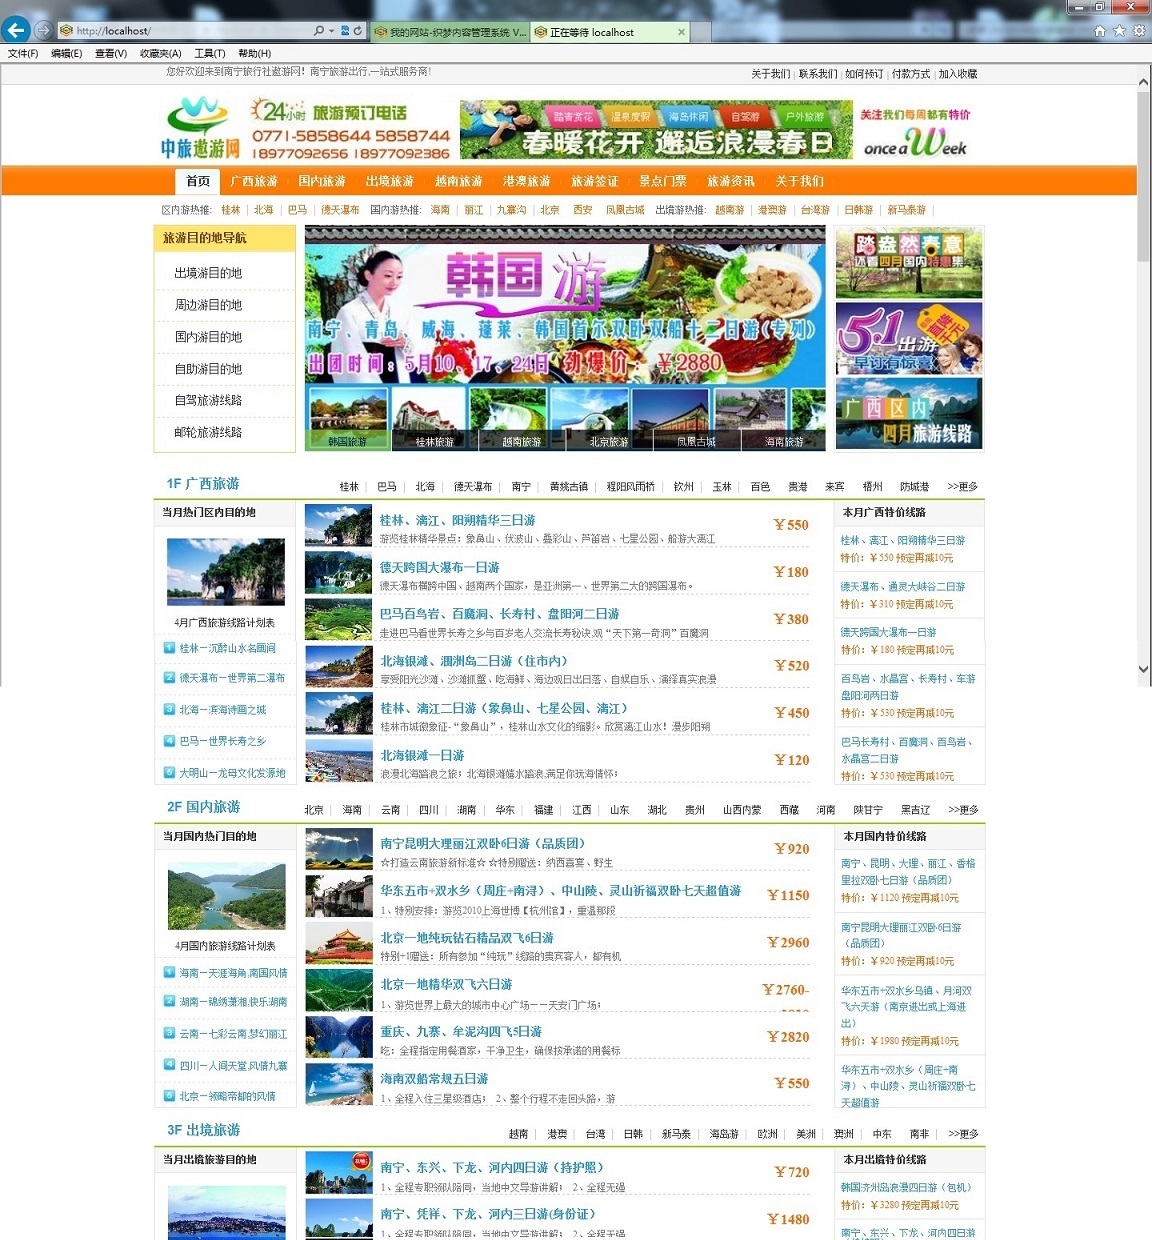Open 自驾旅游线路 in destination sidebar

(x=208, y=400)
